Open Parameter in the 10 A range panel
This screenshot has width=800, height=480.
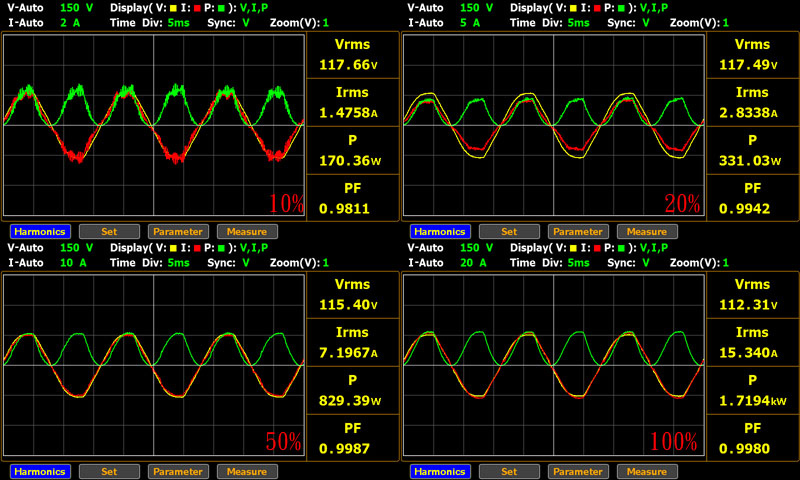[x=178, y=471]
